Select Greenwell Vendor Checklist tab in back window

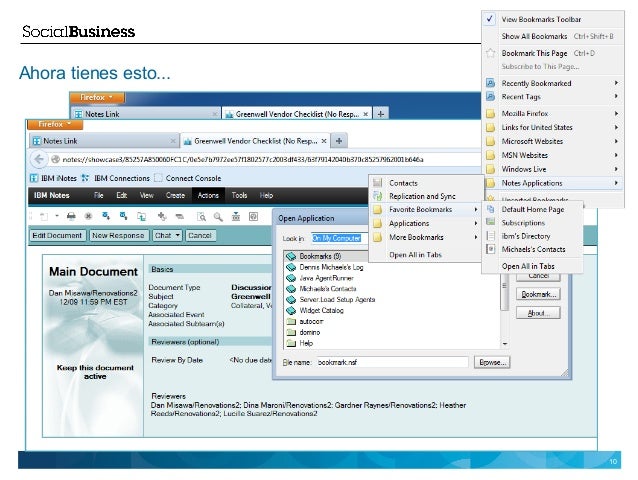coord(297,114)
